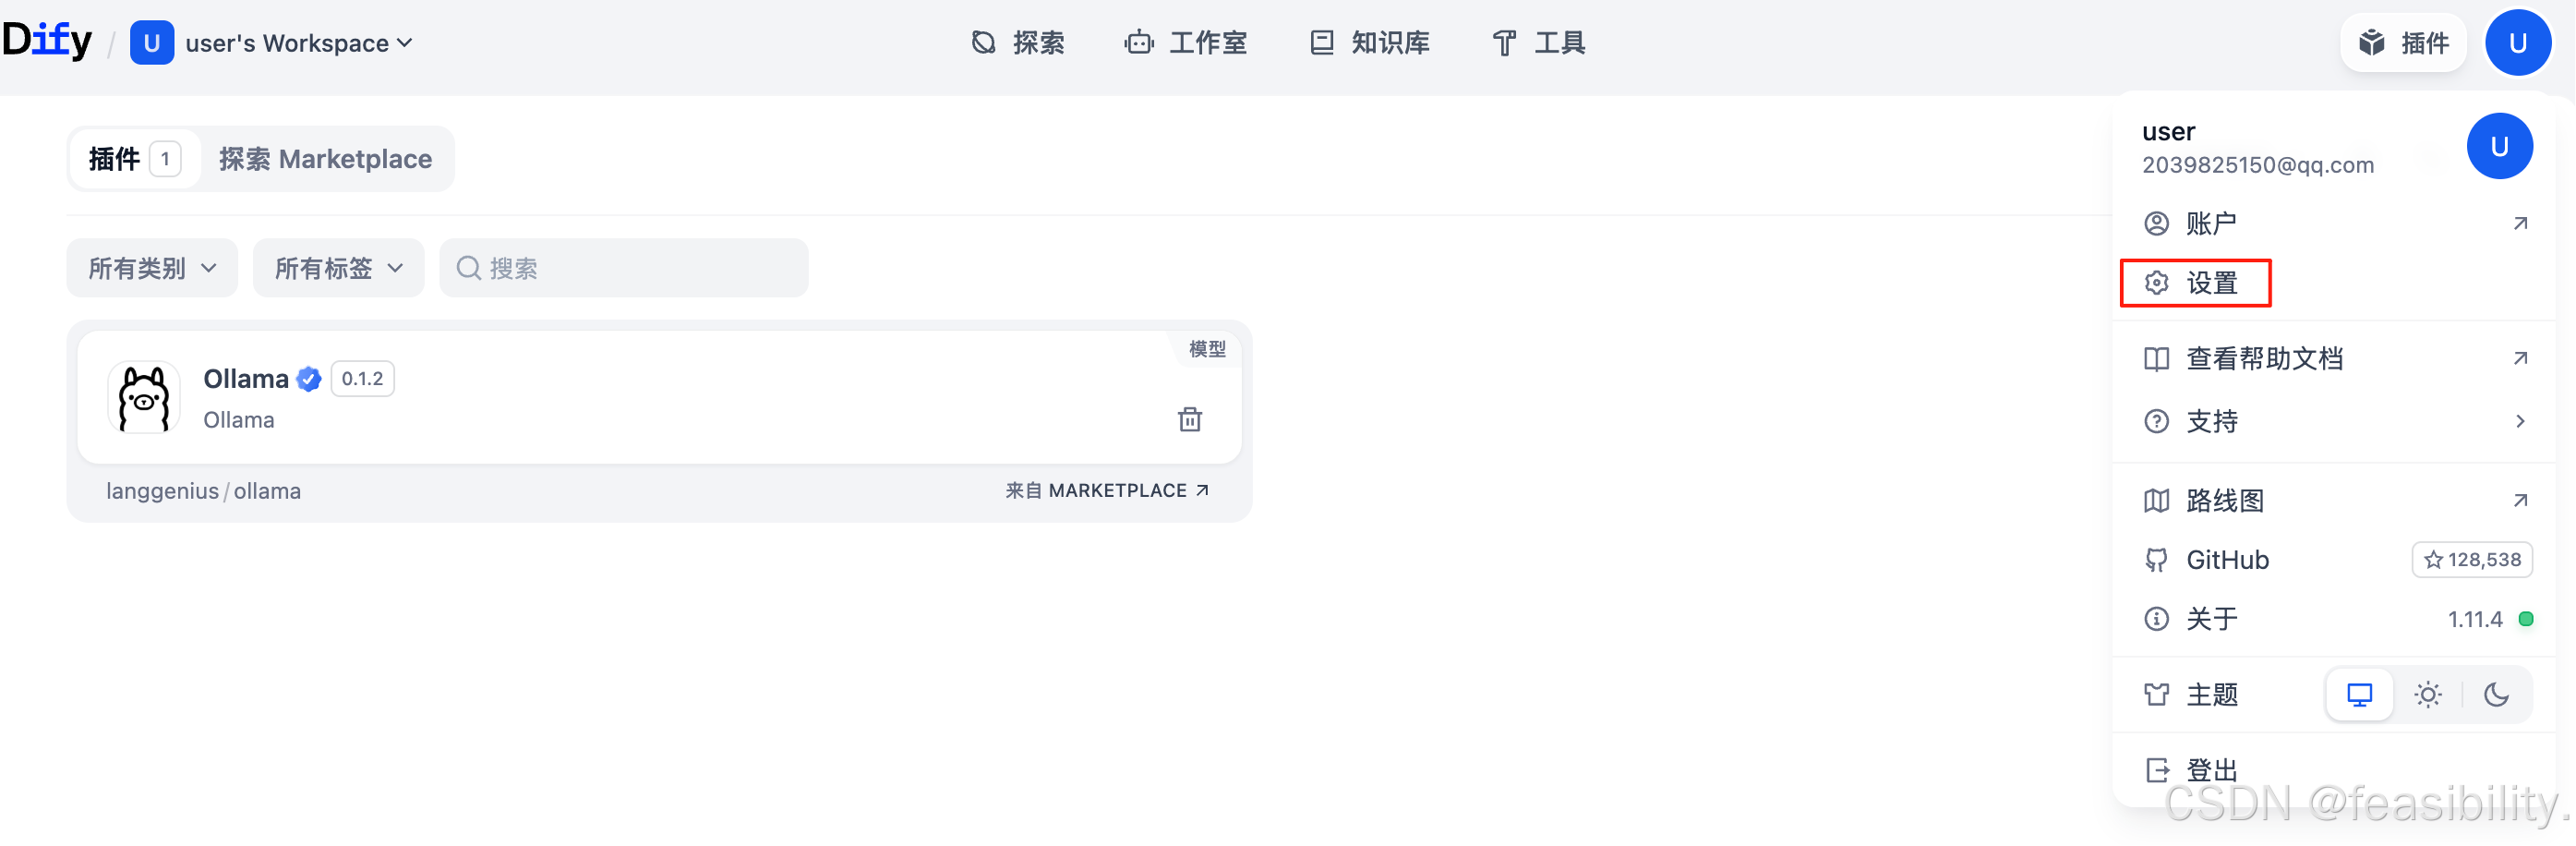Click the 探索 compass icon

point(983,43)
